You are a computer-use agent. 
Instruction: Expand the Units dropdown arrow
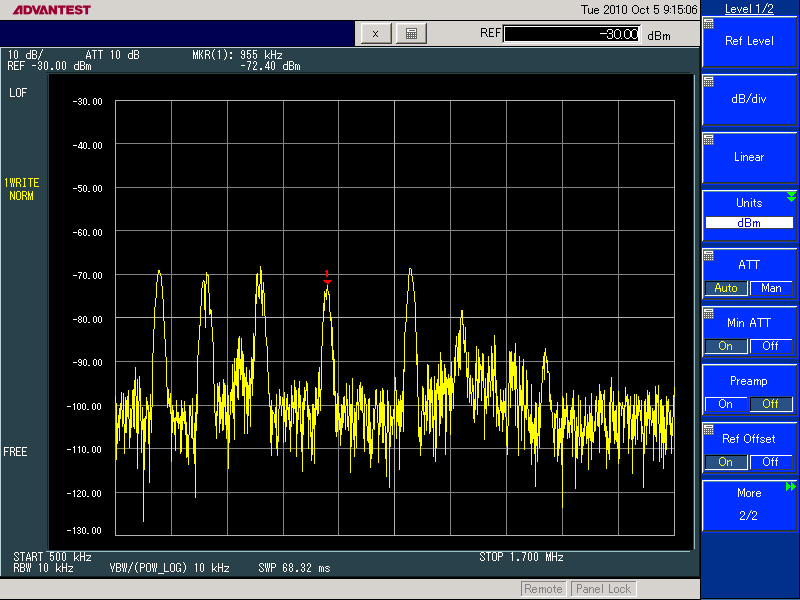click(791, 196)
